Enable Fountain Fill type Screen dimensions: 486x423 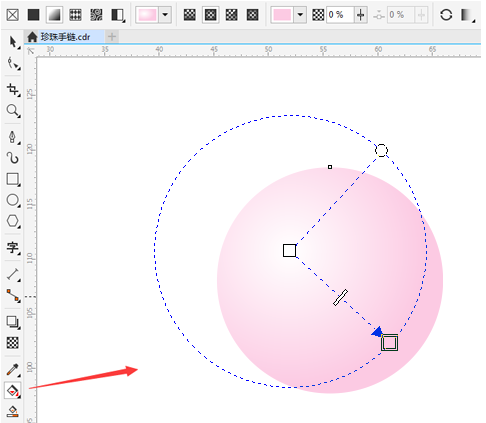tap(54, 15)
